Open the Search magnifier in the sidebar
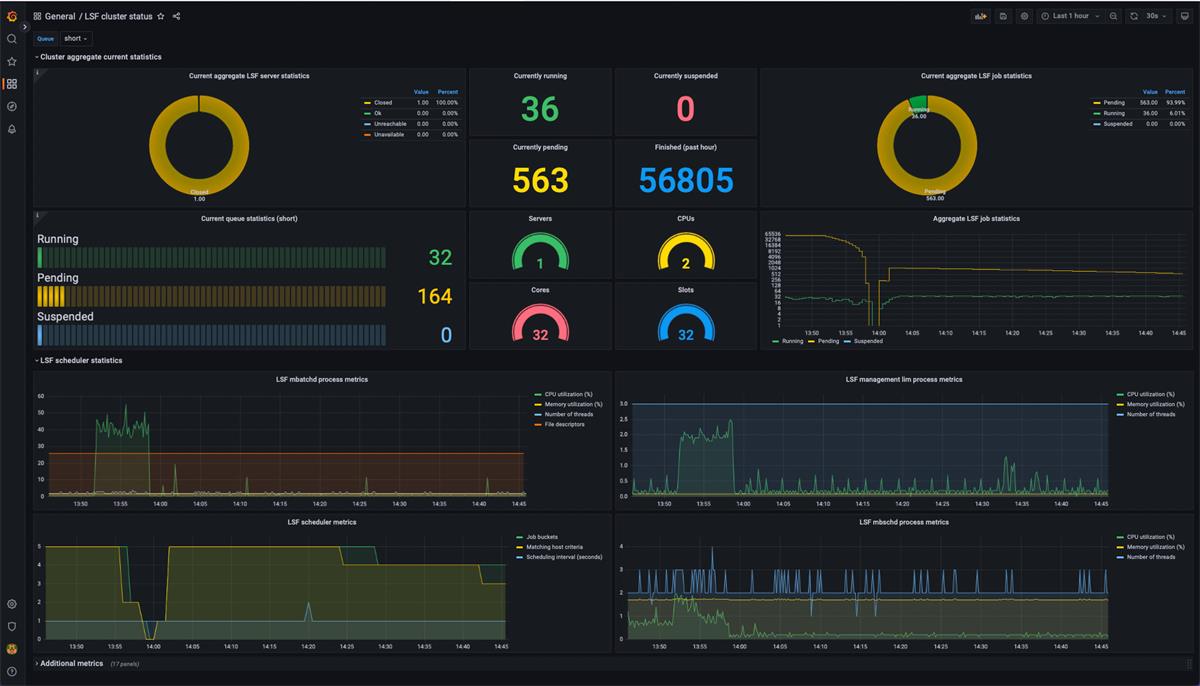The height and width of the screenshot is (686, 1200). point(12,38)
